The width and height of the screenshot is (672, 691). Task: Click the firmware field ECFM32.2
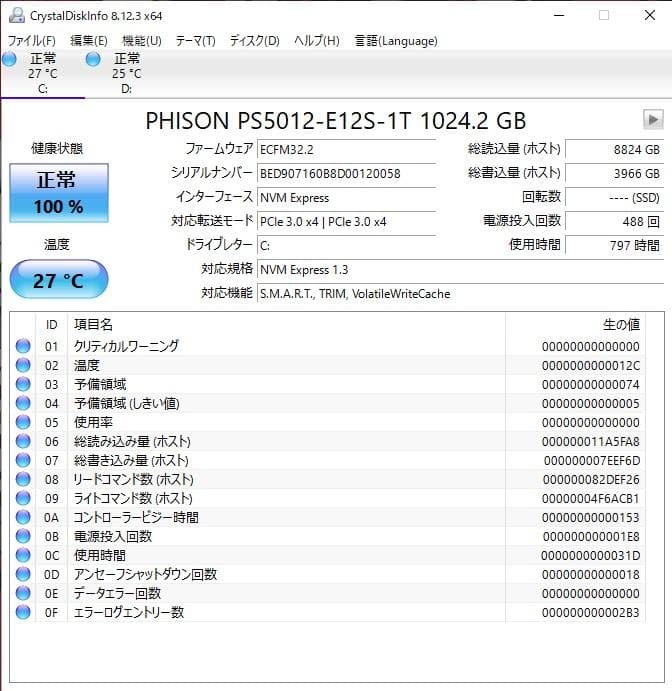(346, 149)
